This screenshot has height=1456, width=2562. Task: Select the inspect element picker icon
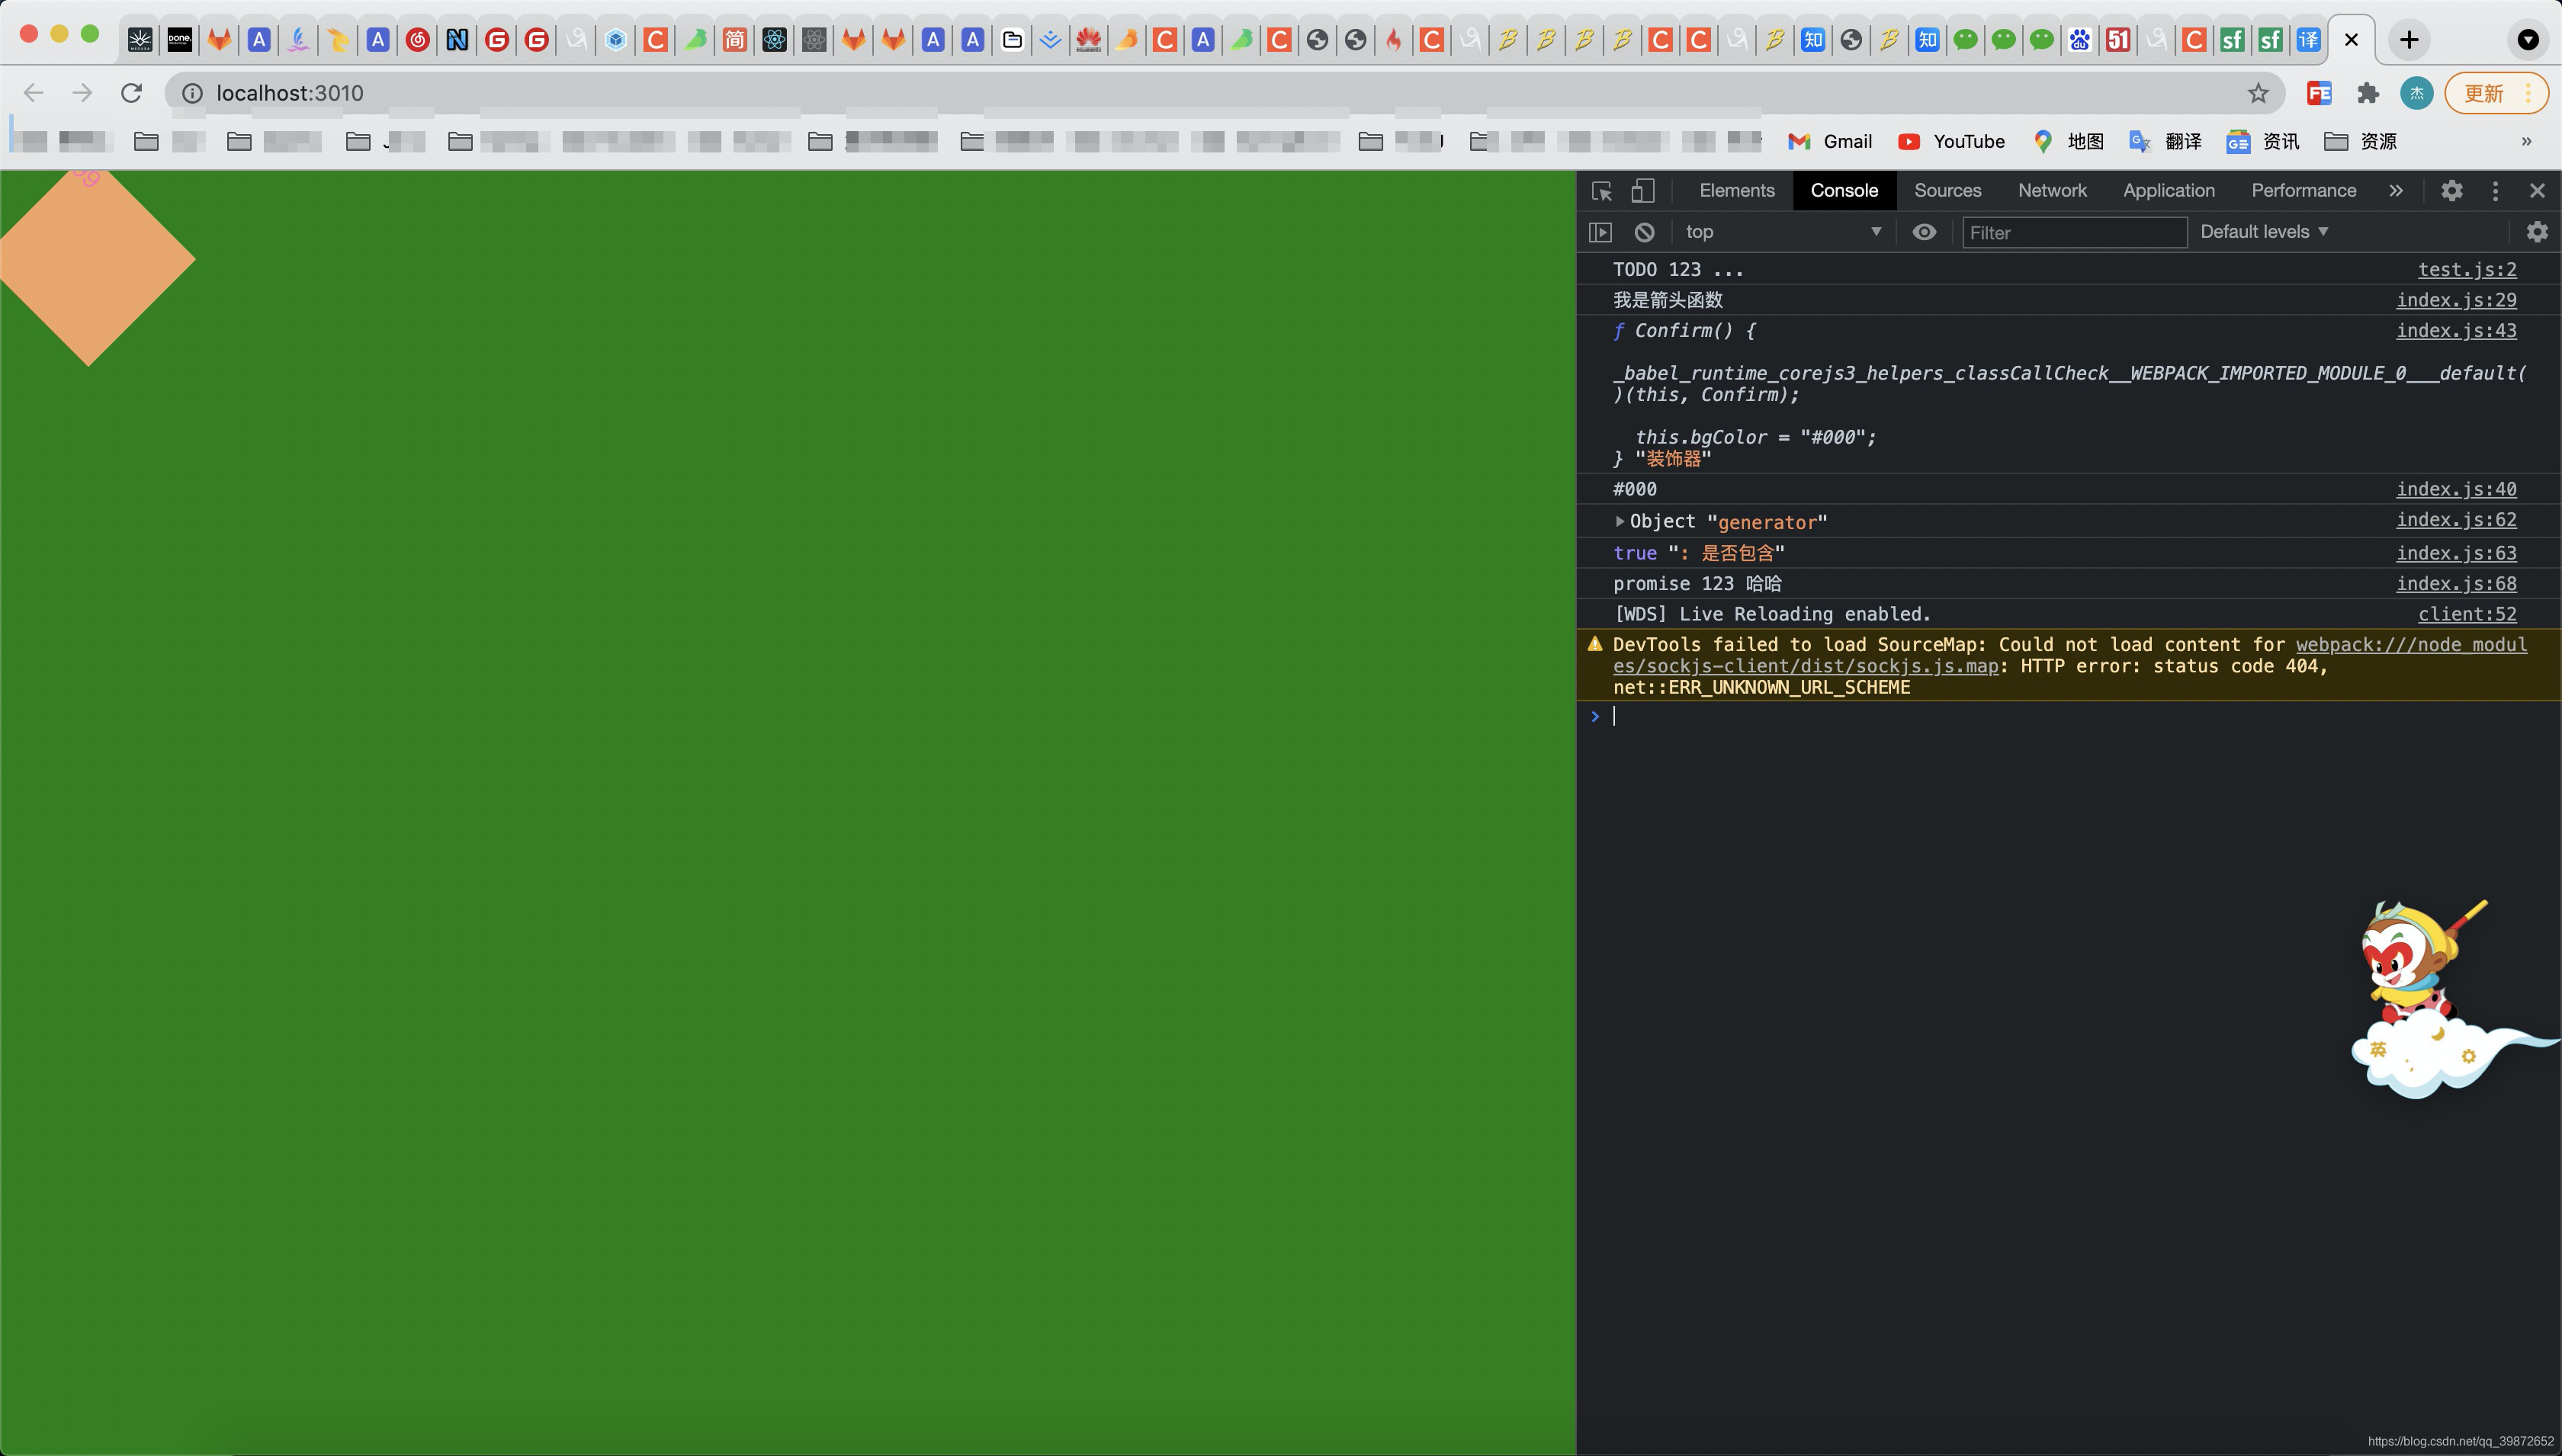point(1601,191)
